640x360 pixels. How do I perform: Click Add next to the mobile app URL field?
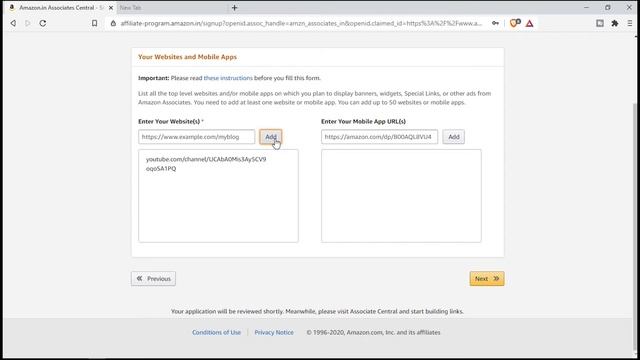[x=453, y=137]
